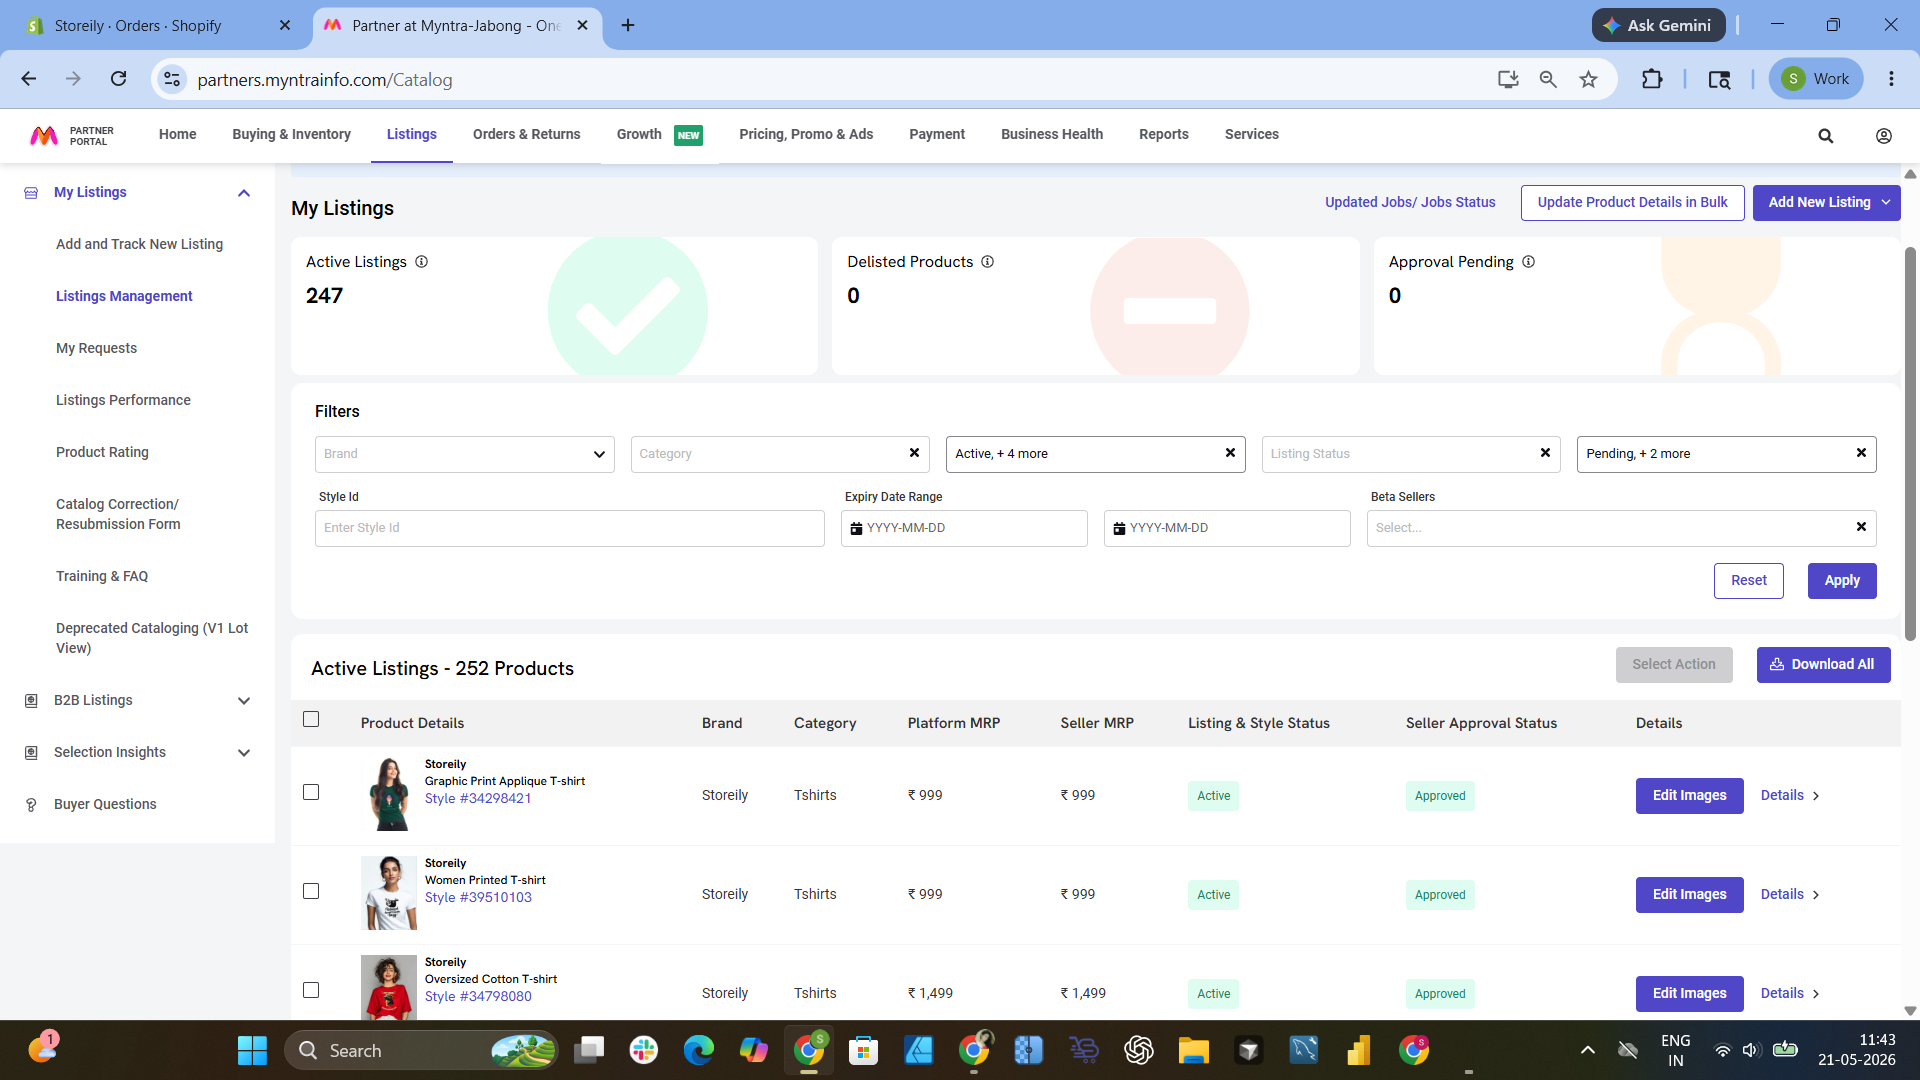The image size is (1920, 1080).
Task: Expand the B2B Listings sidebar section
Action: click(243, 701)
